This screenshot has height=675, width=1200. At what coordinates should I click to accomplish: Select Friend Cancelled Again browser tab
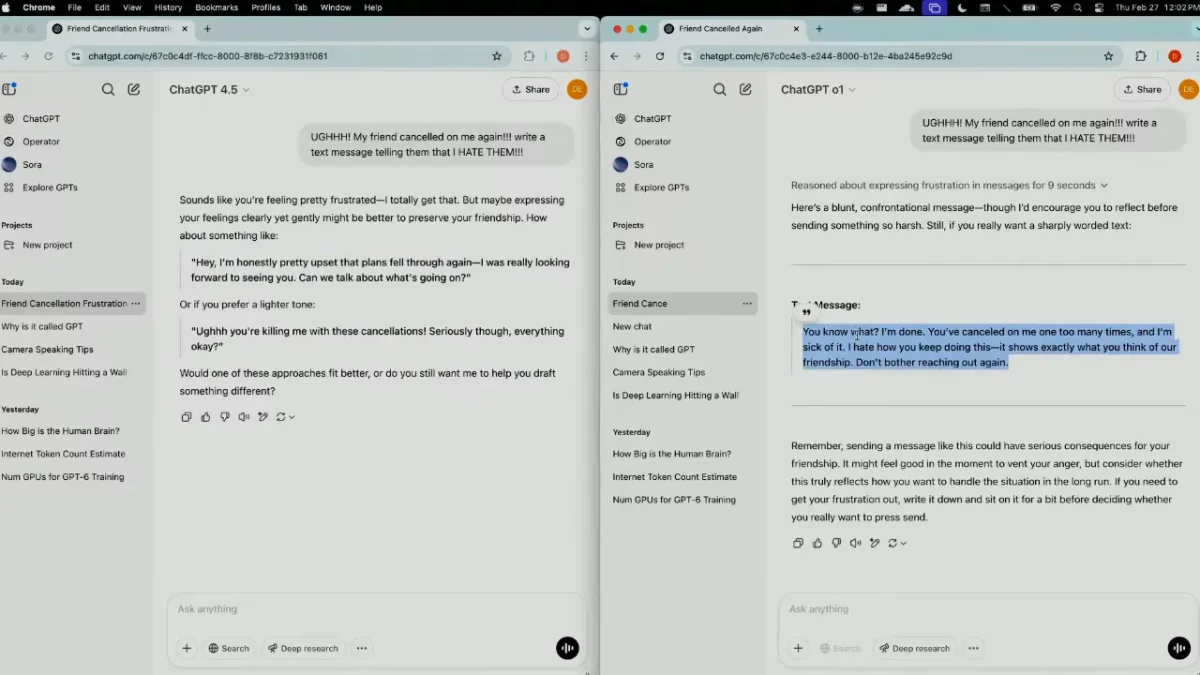click(730, 29)
